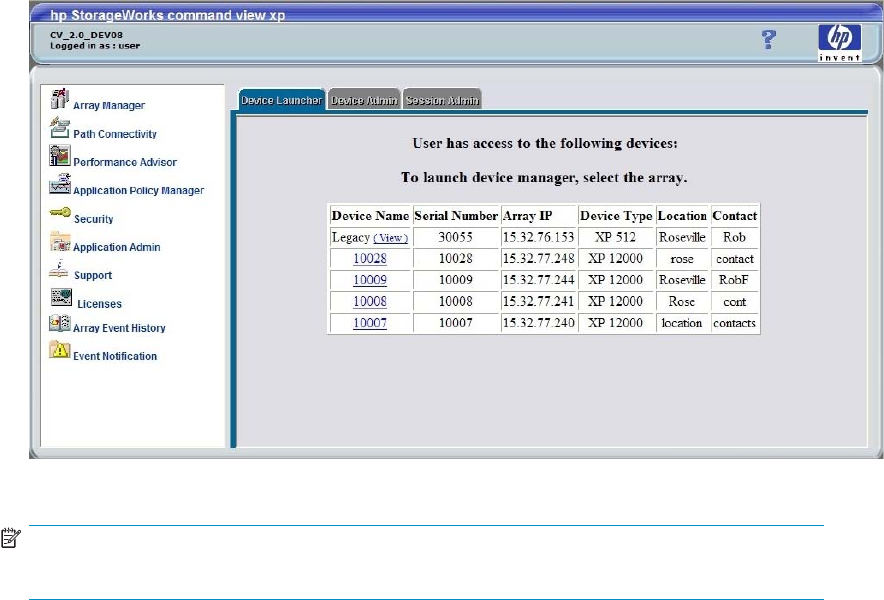
Task: Switch to the Session Admin tab
Action: pyautogui.click(x=442, y=100)
